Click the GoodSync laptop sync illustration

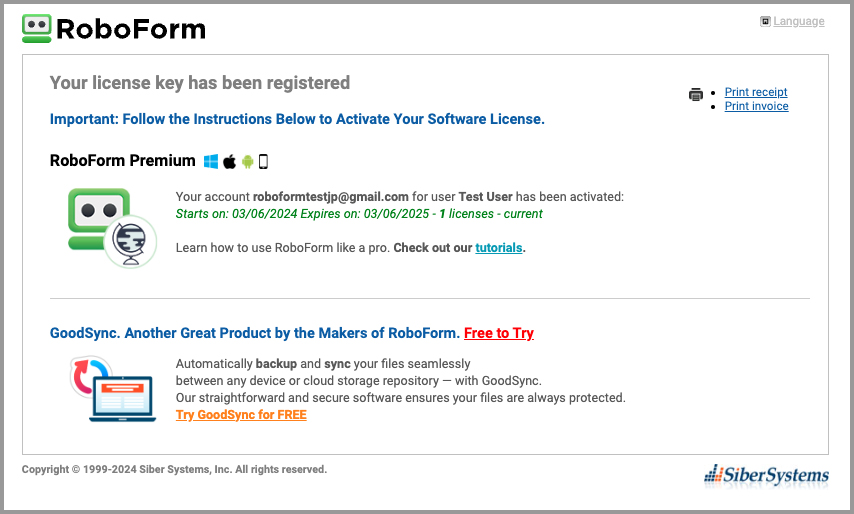111,389
